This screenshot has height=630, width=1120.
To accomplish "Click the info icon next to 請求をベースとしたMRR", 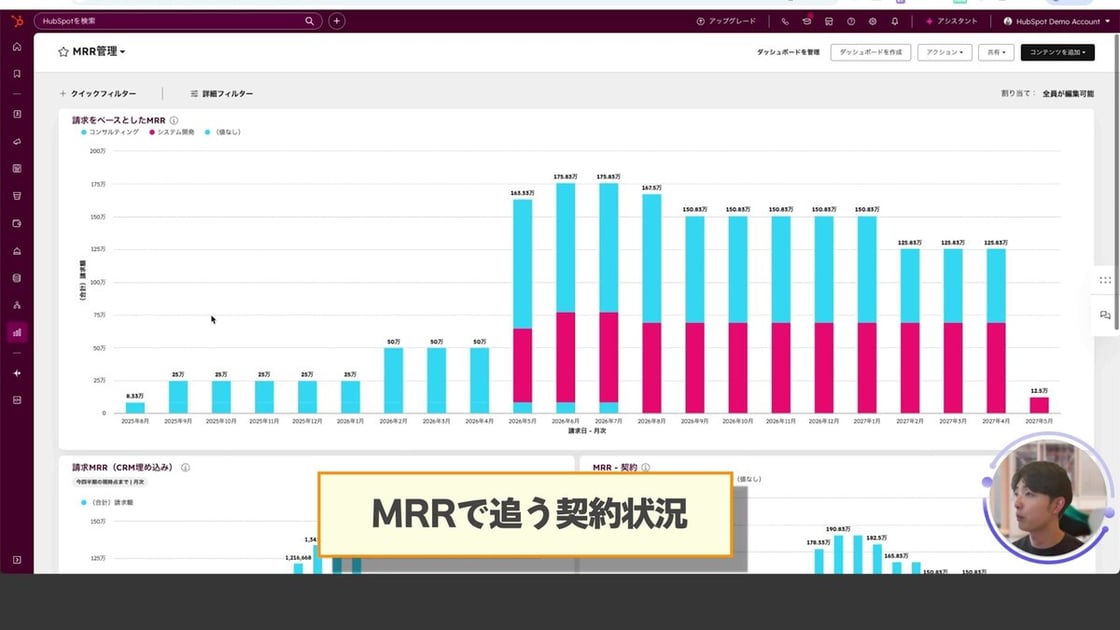I will tap(174, 119).
